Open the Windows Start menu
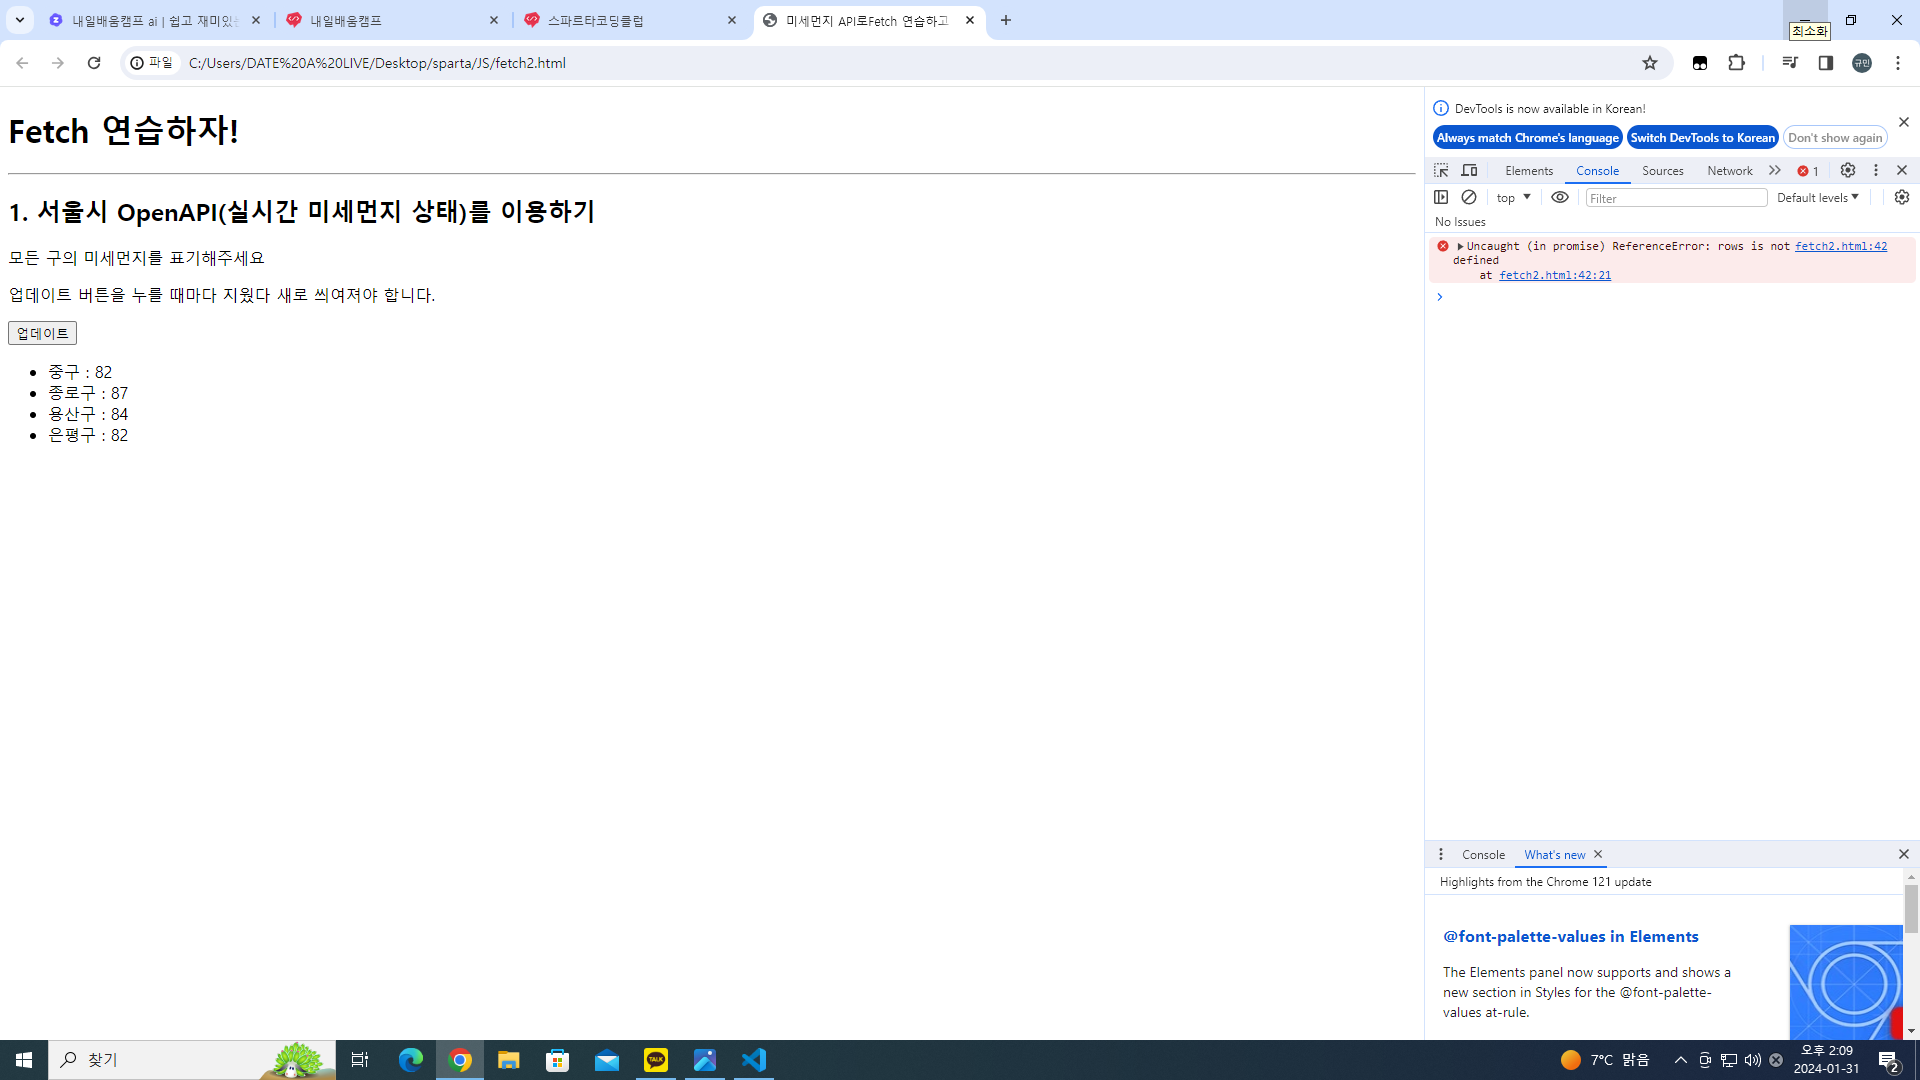Image resolution: width=1920 pixels, height=1080 pixels. (24, 1060)
